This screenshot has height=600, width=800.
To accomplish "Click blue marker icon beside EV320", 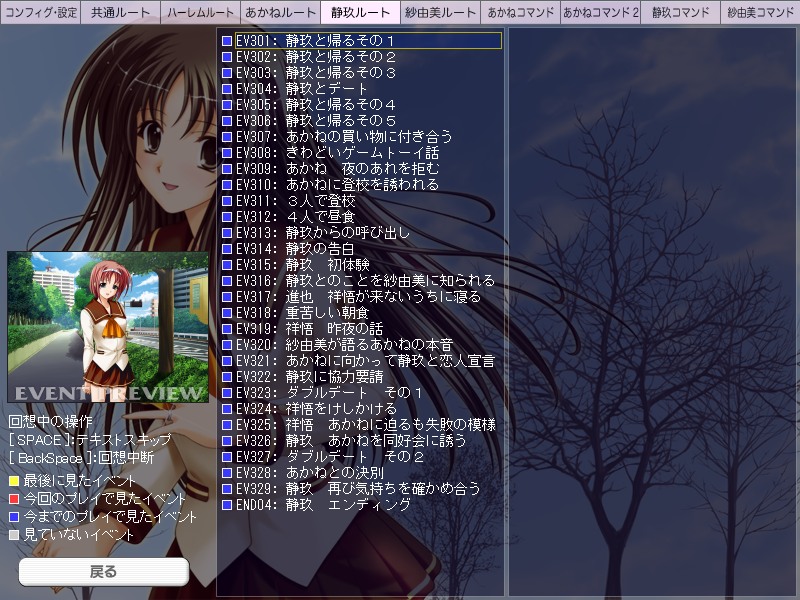I will tap(227, 345).
